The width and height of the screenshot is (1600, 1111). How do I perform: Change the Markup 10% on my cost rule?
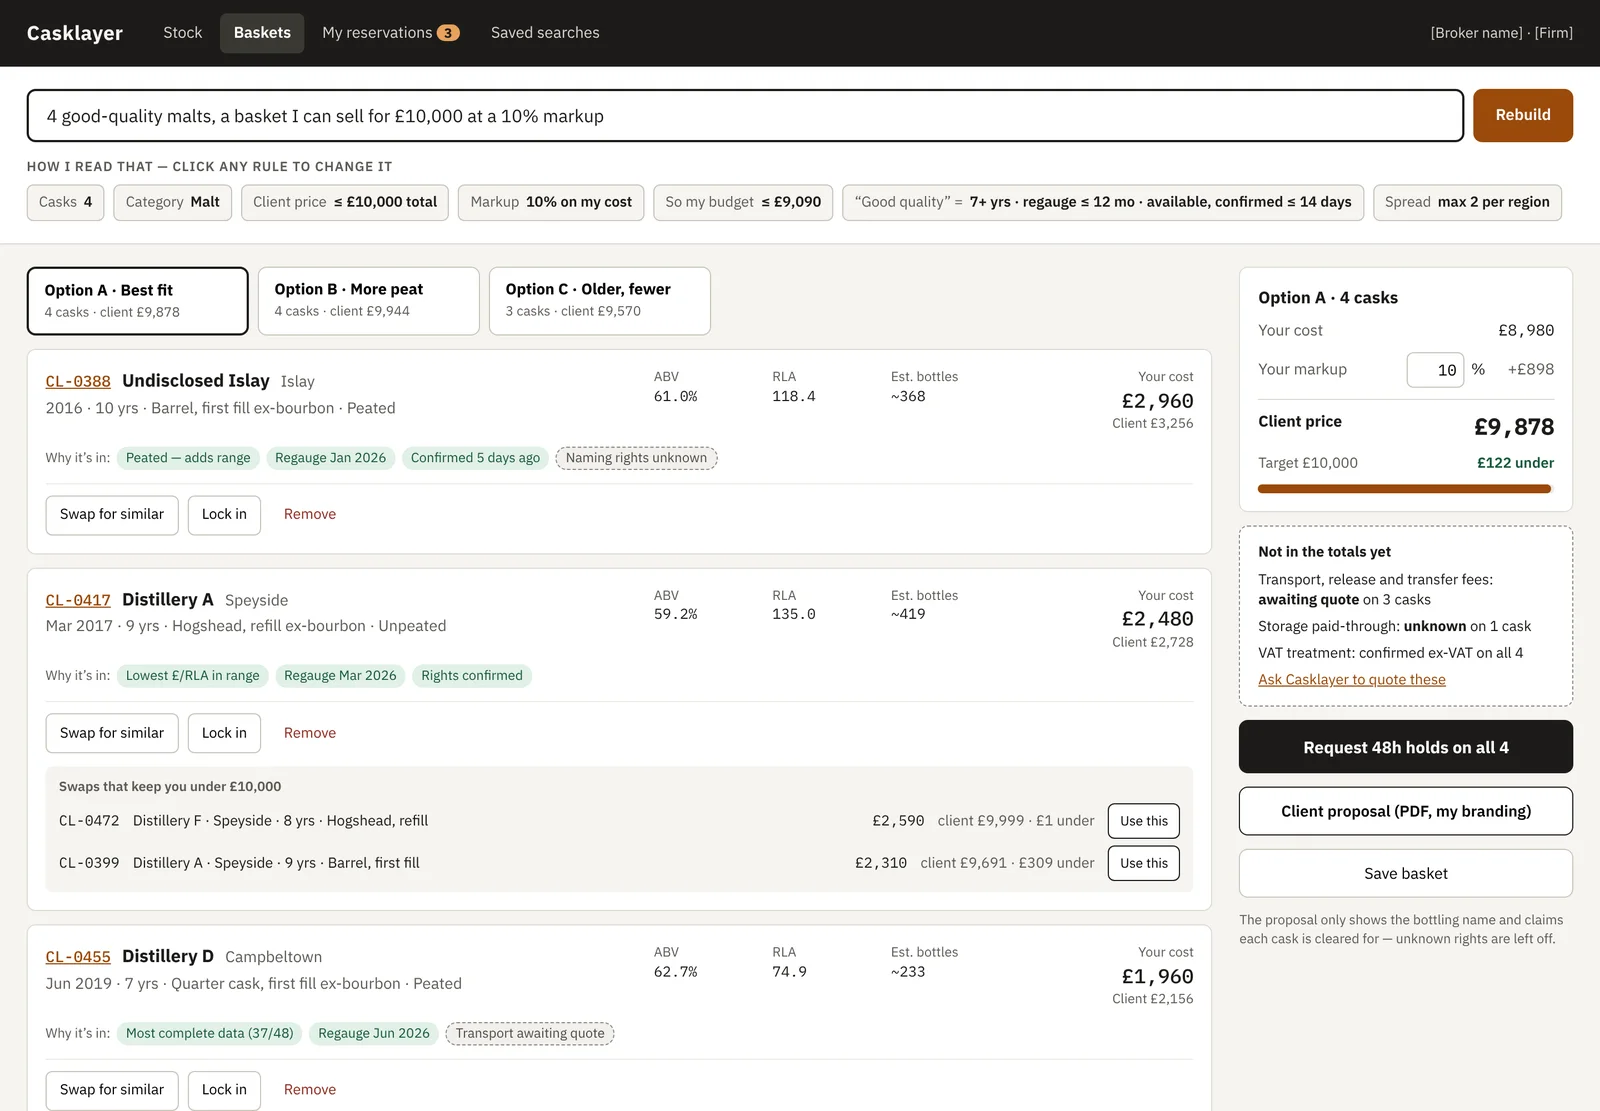(x=551, y=202)
